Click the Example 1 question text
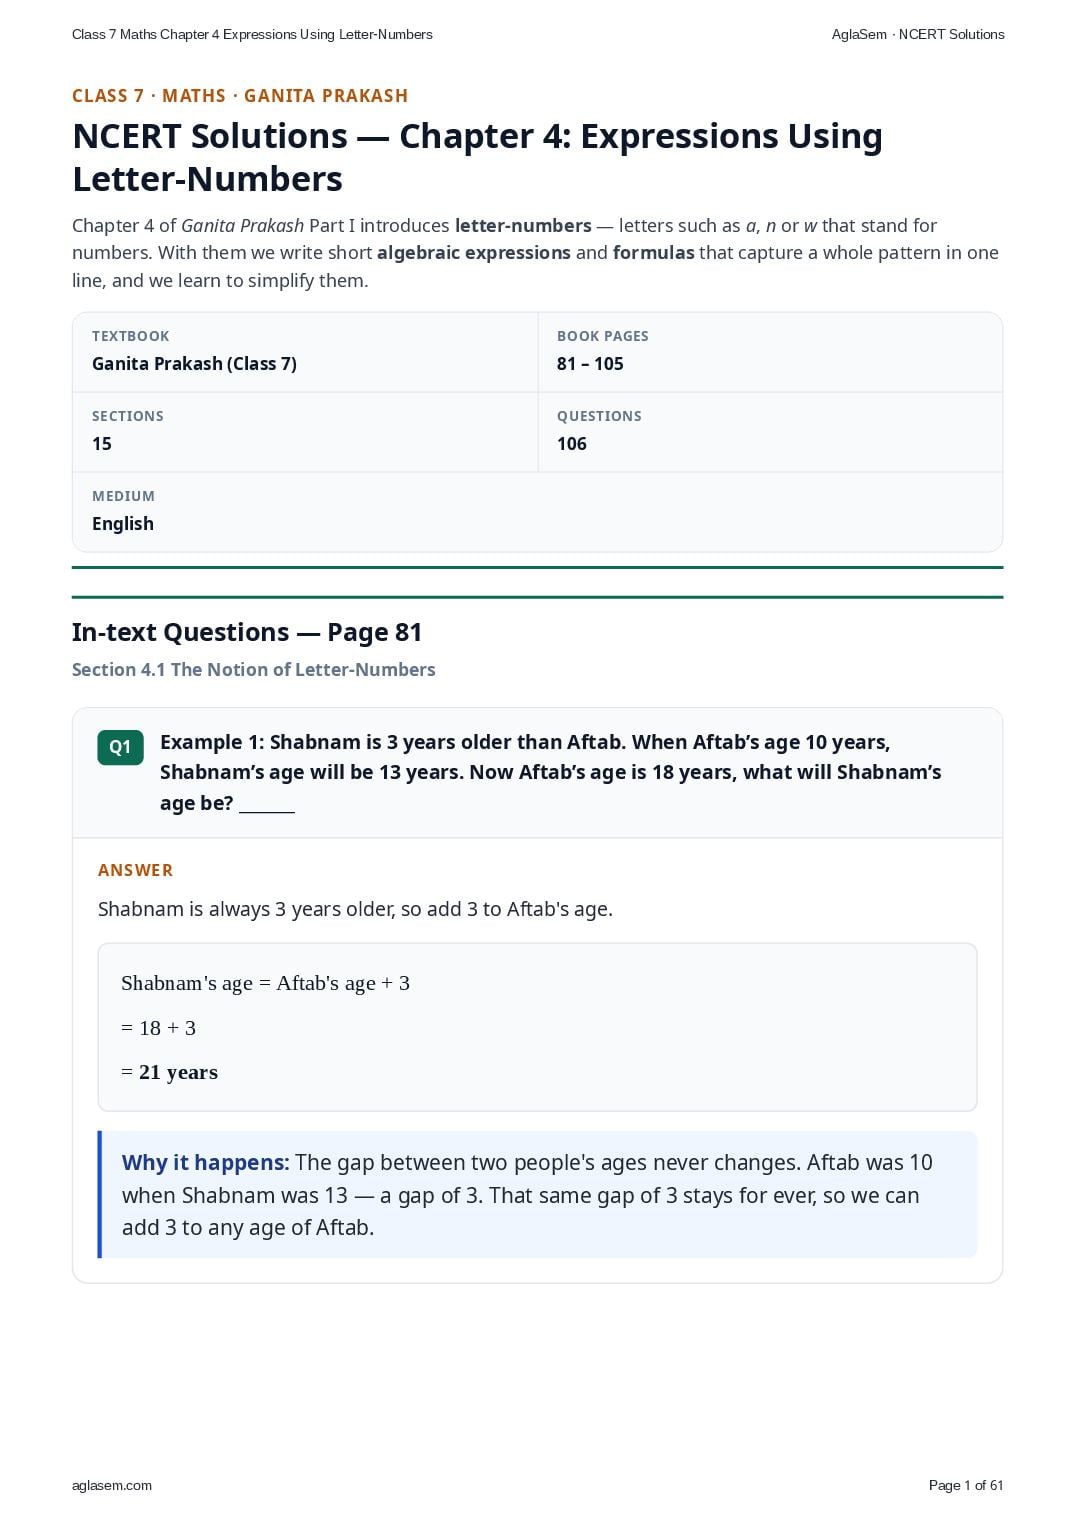The image size is (1076, 1522). pyautogui.click(x=550, y=772)
